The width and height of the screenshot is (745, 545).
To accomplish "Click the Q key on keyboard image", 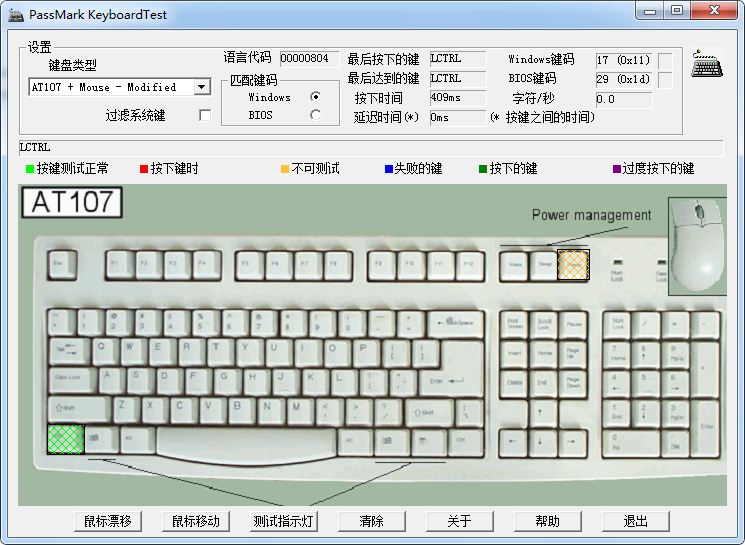I will click(105, 352).
